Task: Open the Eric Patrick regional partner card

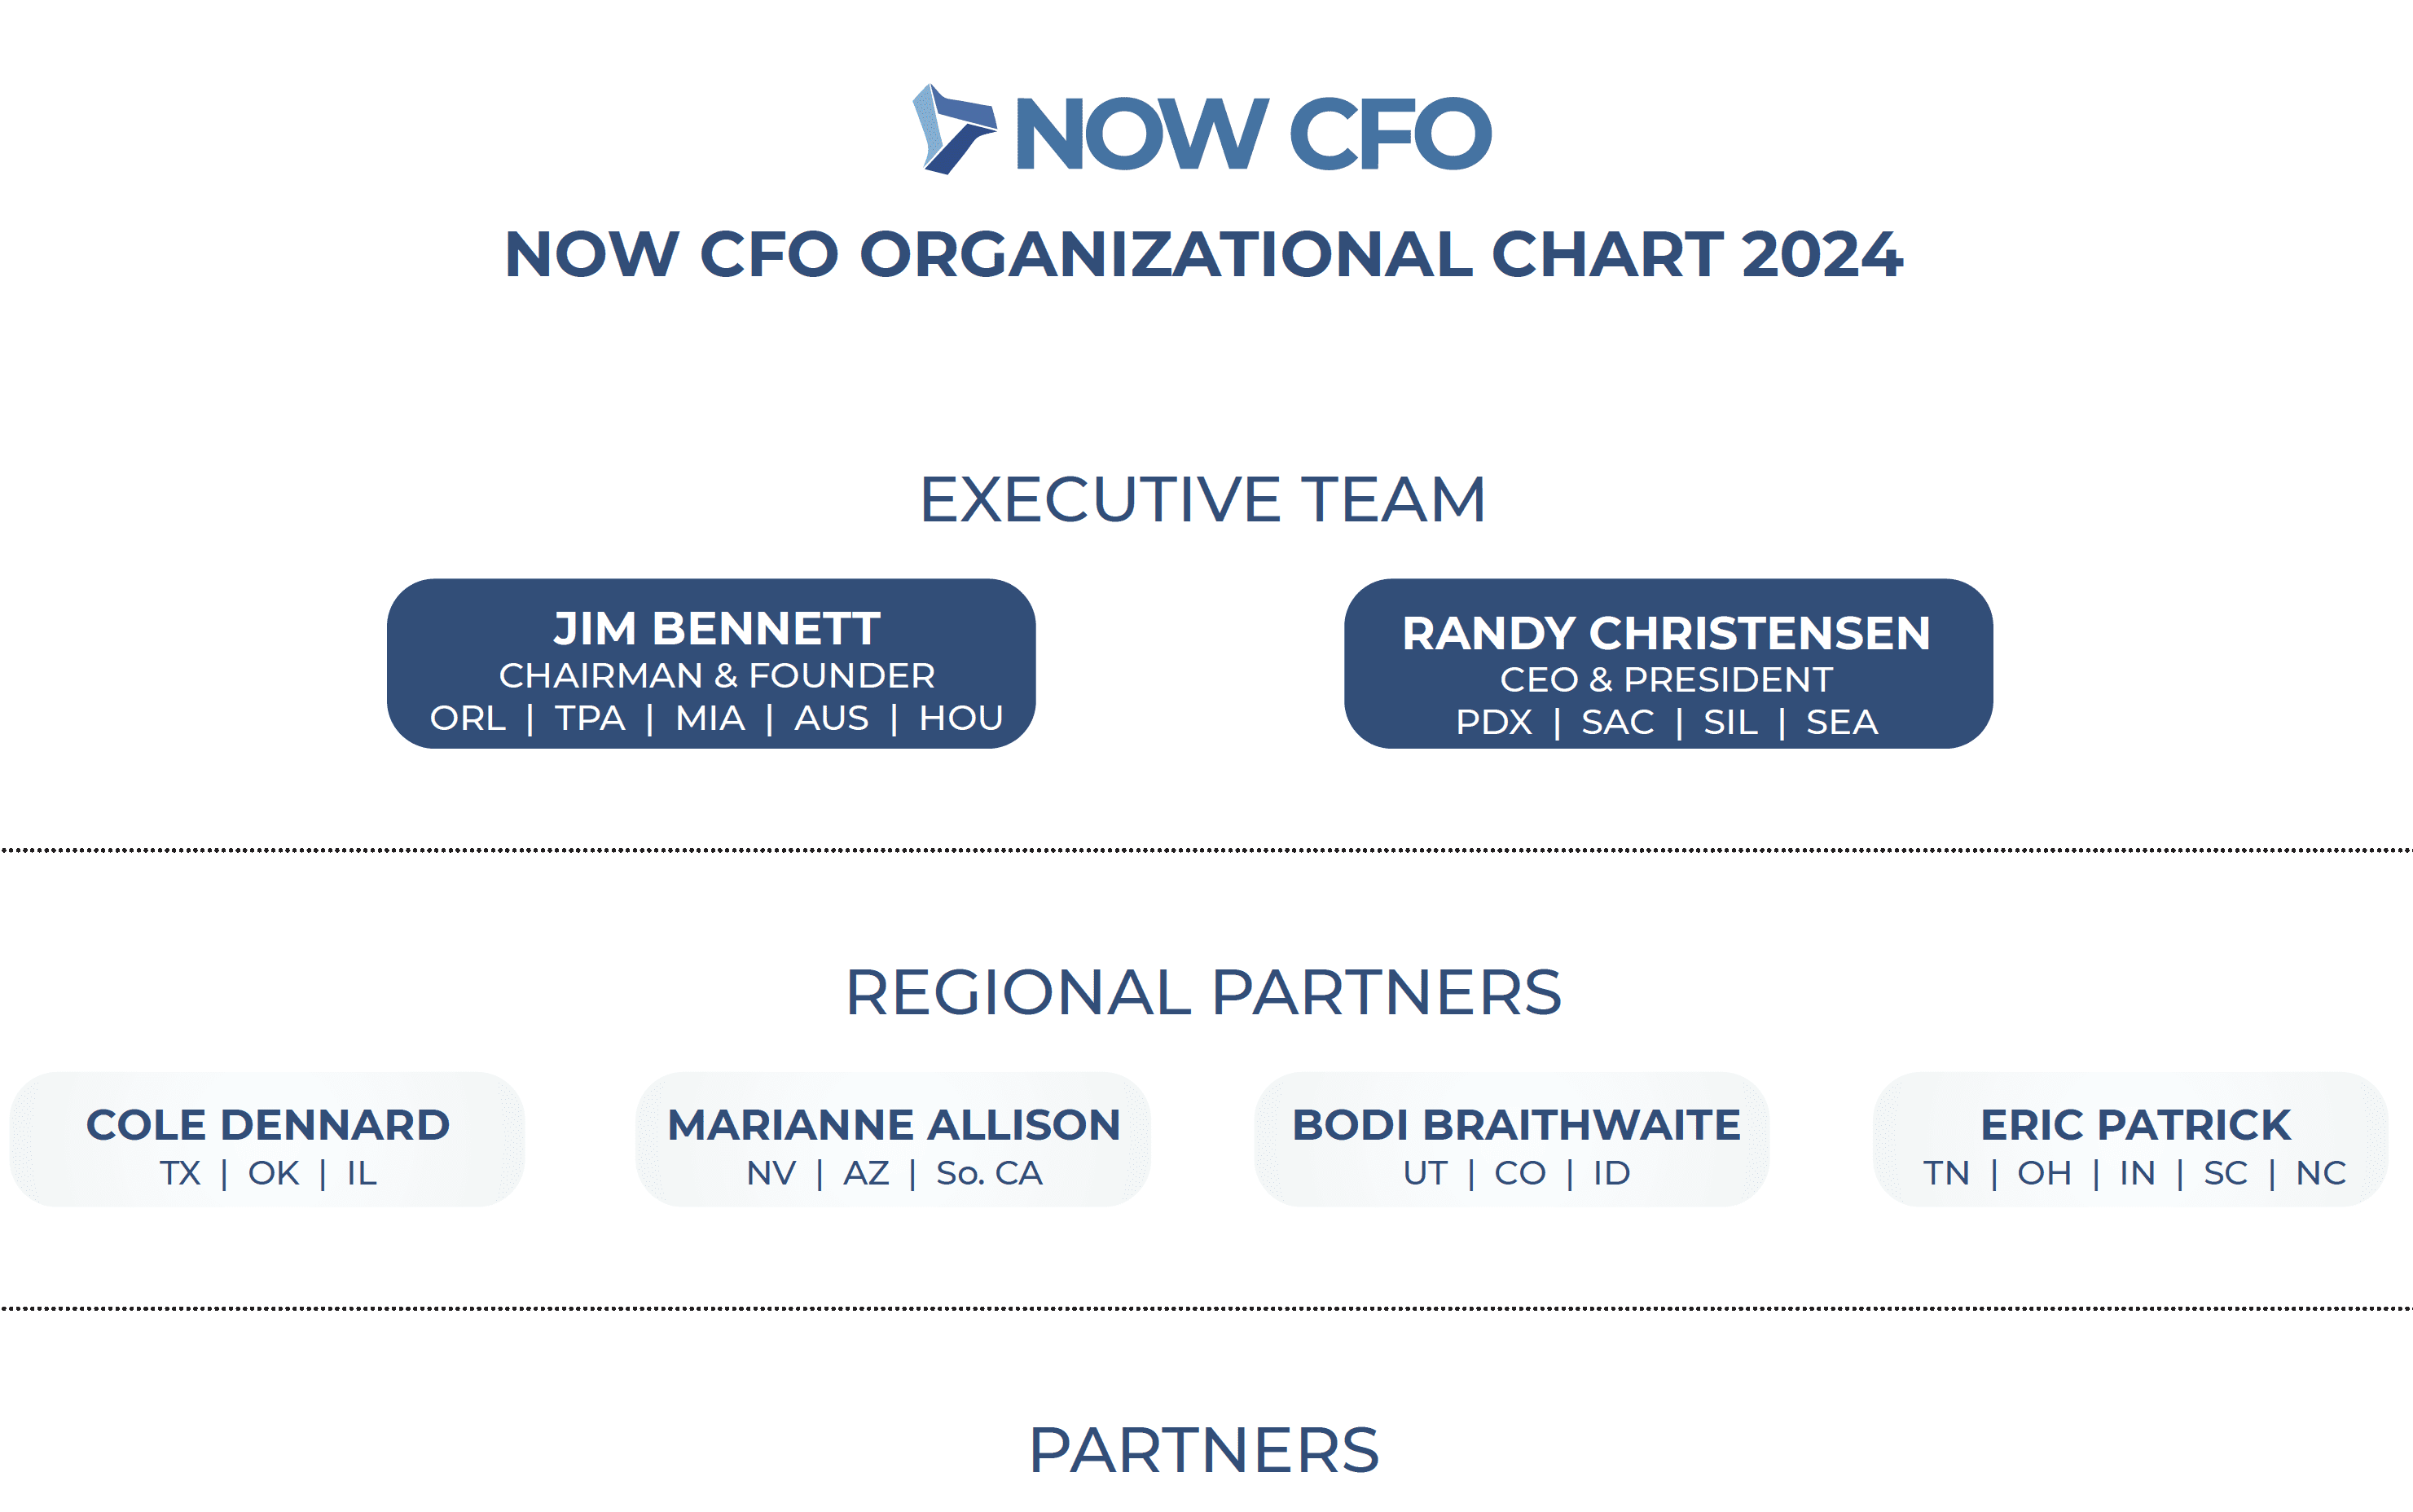Action: tap(2131, 1139)
